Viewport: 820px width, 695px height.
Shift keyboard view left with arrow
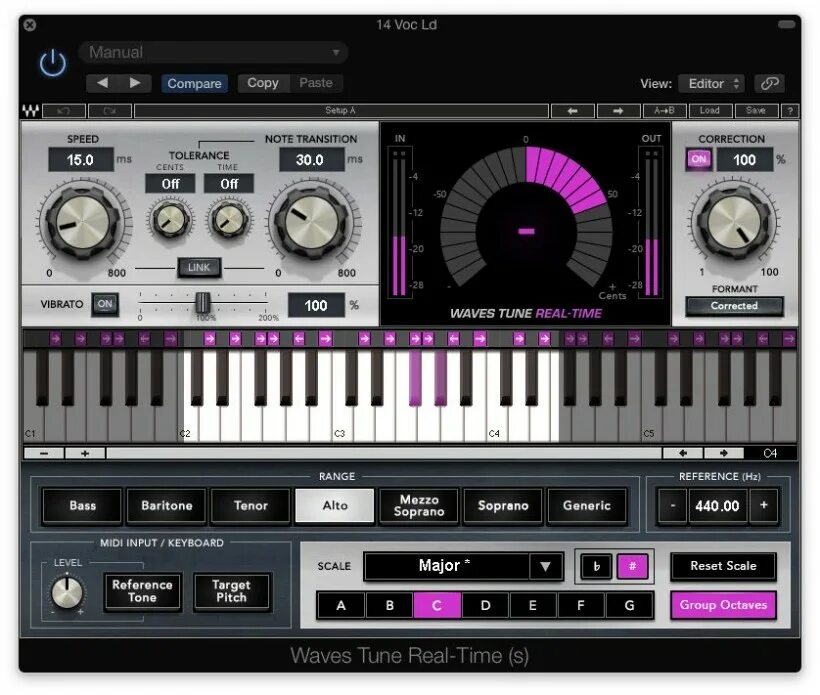click(682, 453)
